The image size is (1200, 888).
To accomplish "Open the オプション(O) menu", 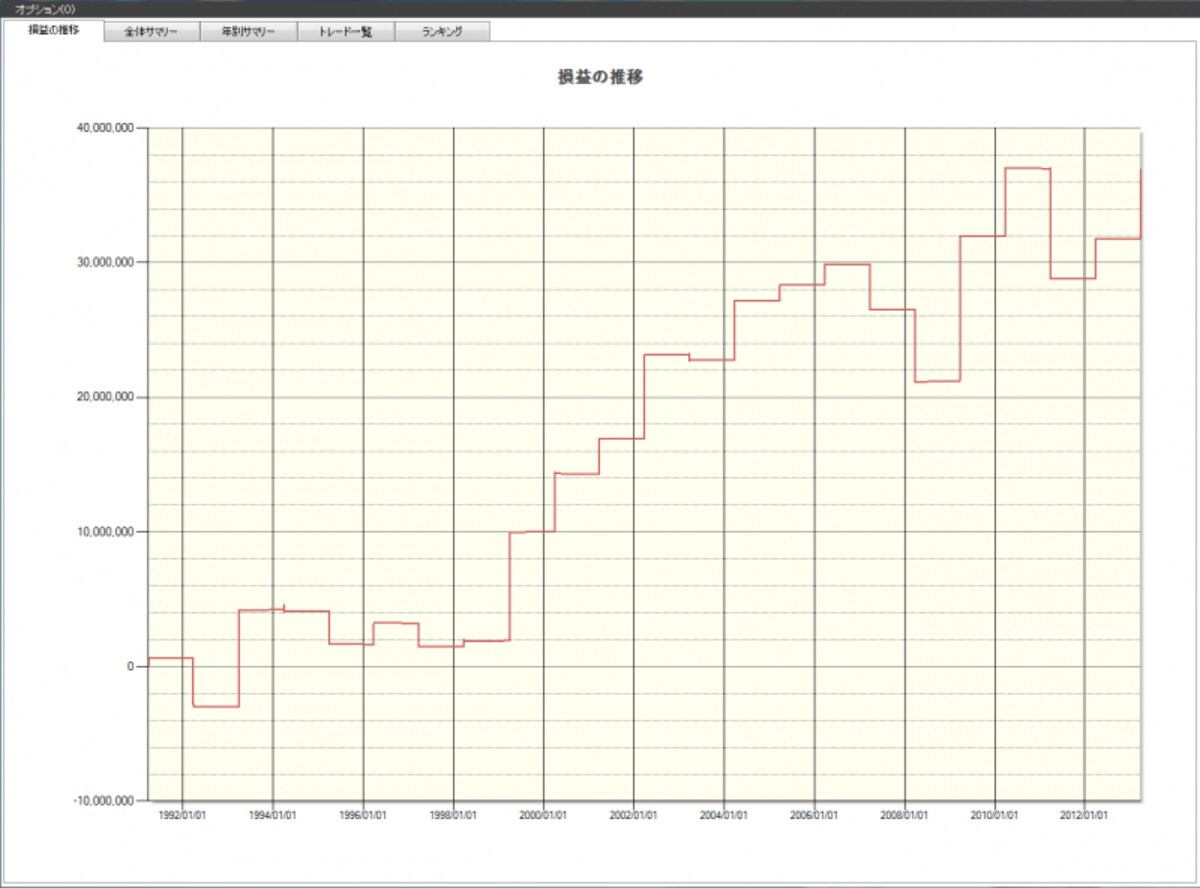I will pos(43,8).
